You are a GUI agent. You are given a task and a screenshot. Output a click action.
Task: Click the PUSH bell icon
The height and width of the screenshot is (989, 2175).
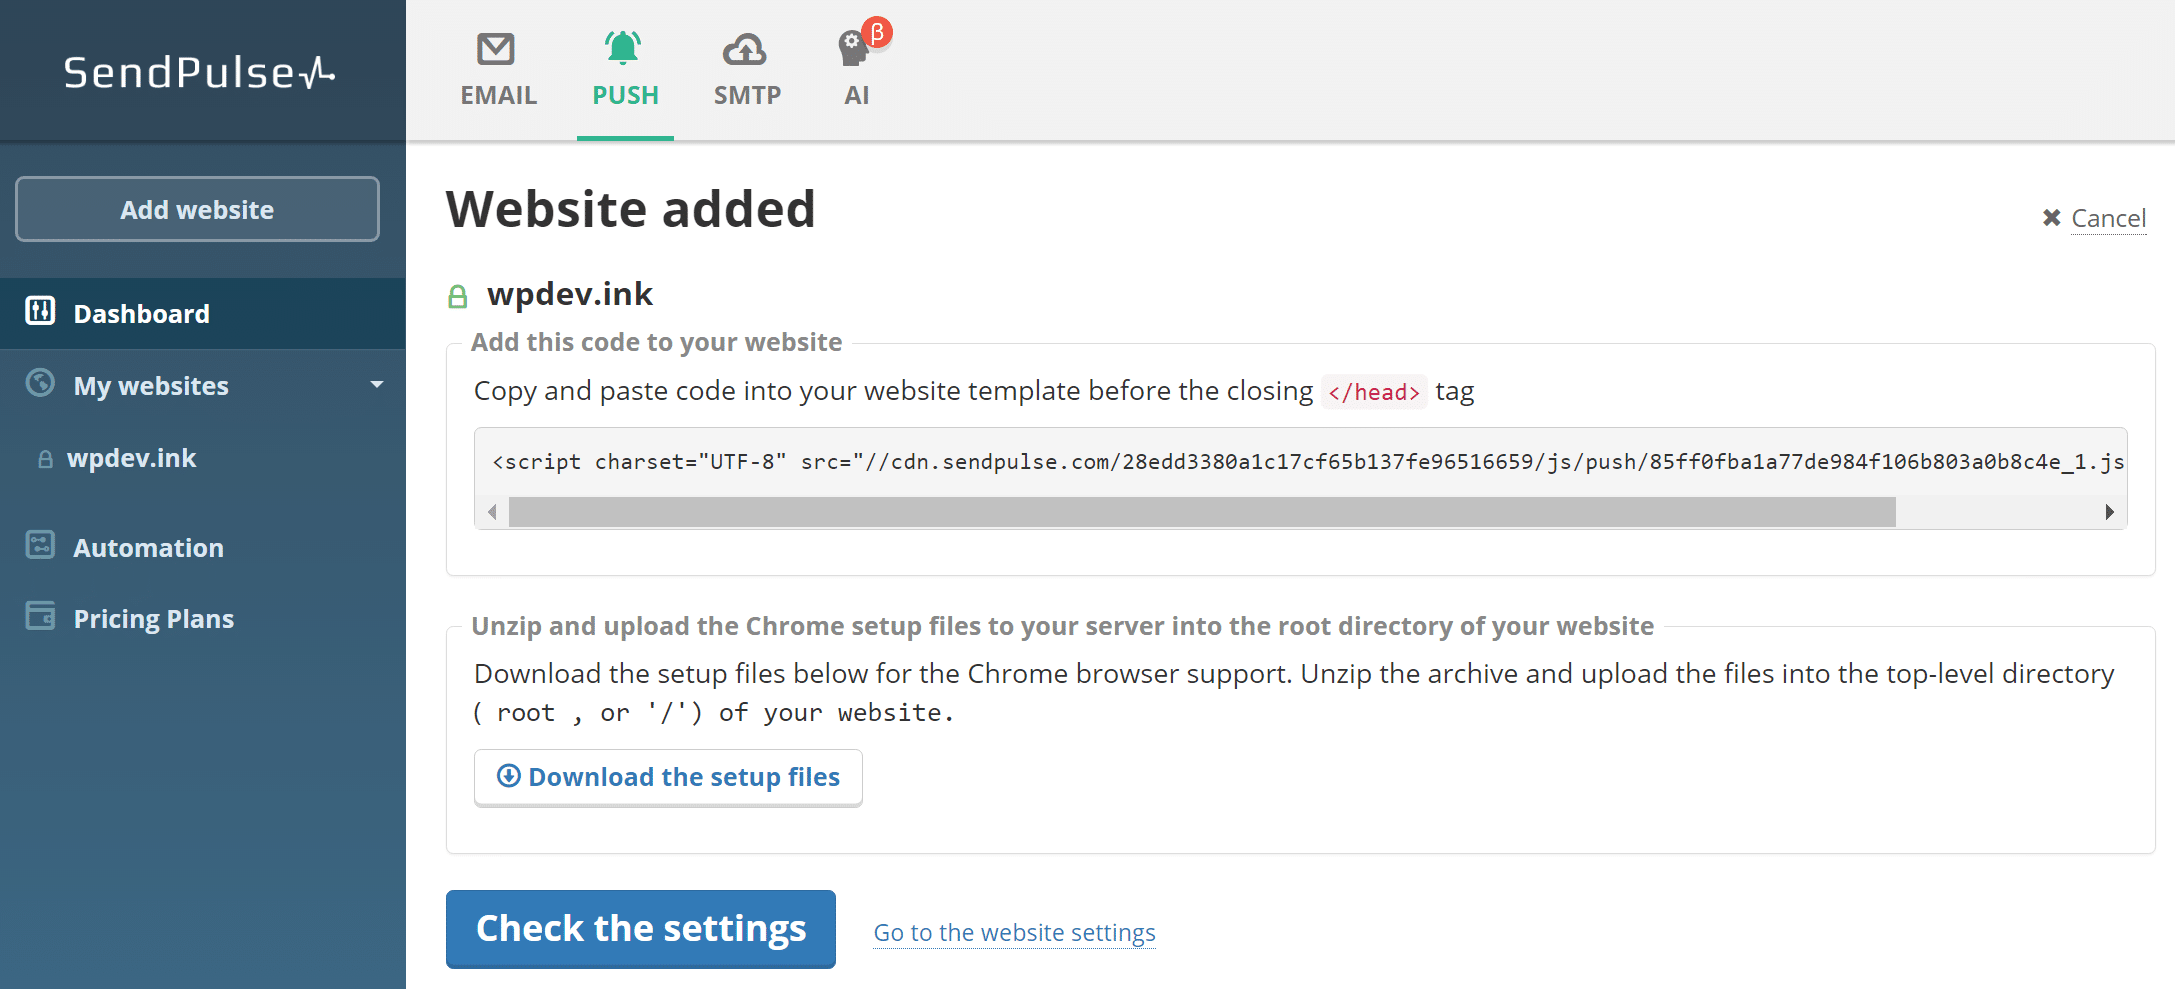[x=623, y=47]
